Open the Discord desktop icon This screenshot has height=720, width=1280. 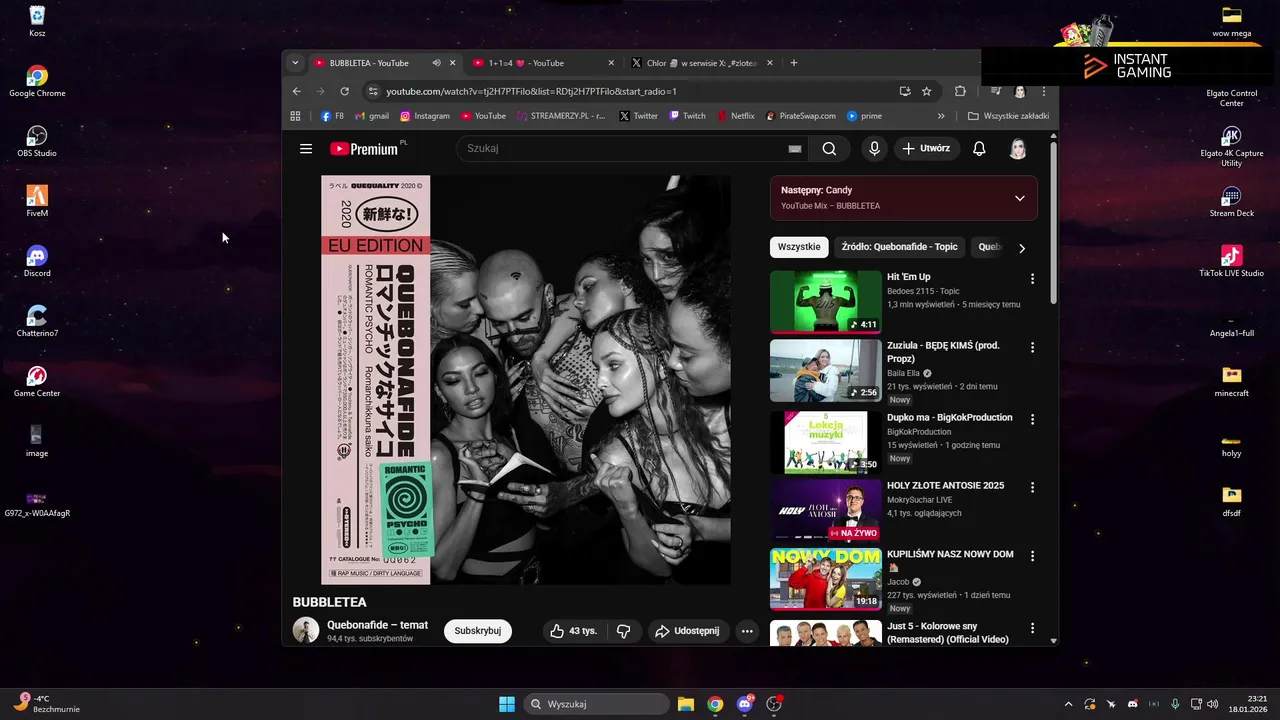click(x=37, y=261)
